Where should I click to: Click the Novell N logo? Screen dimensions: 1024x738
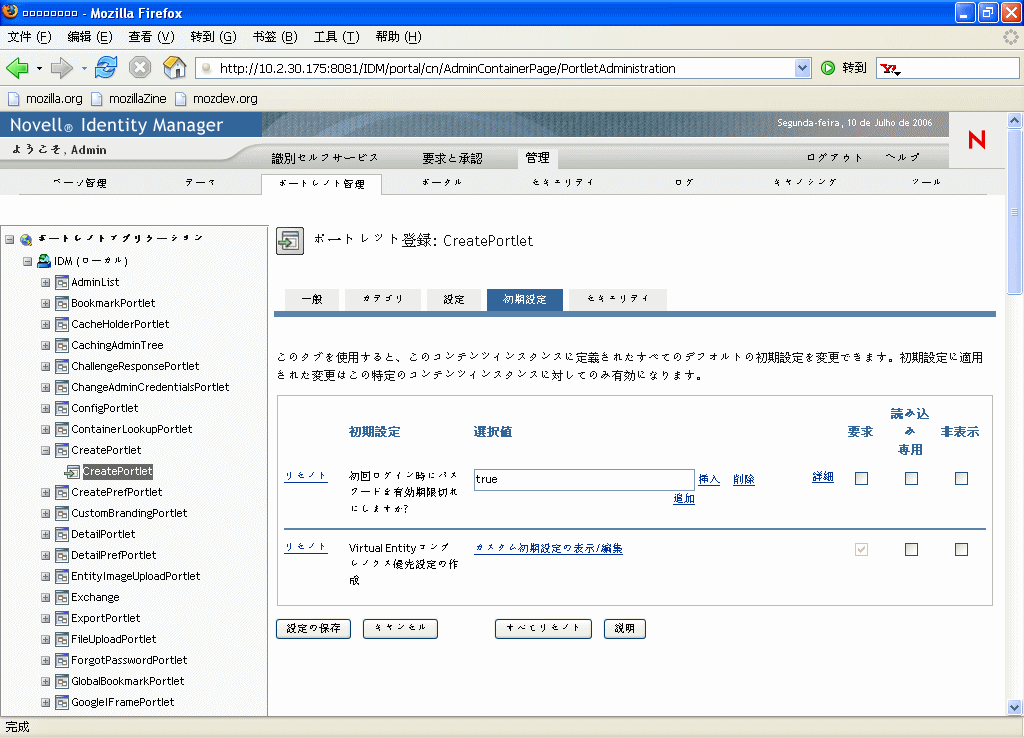[976, 141]
